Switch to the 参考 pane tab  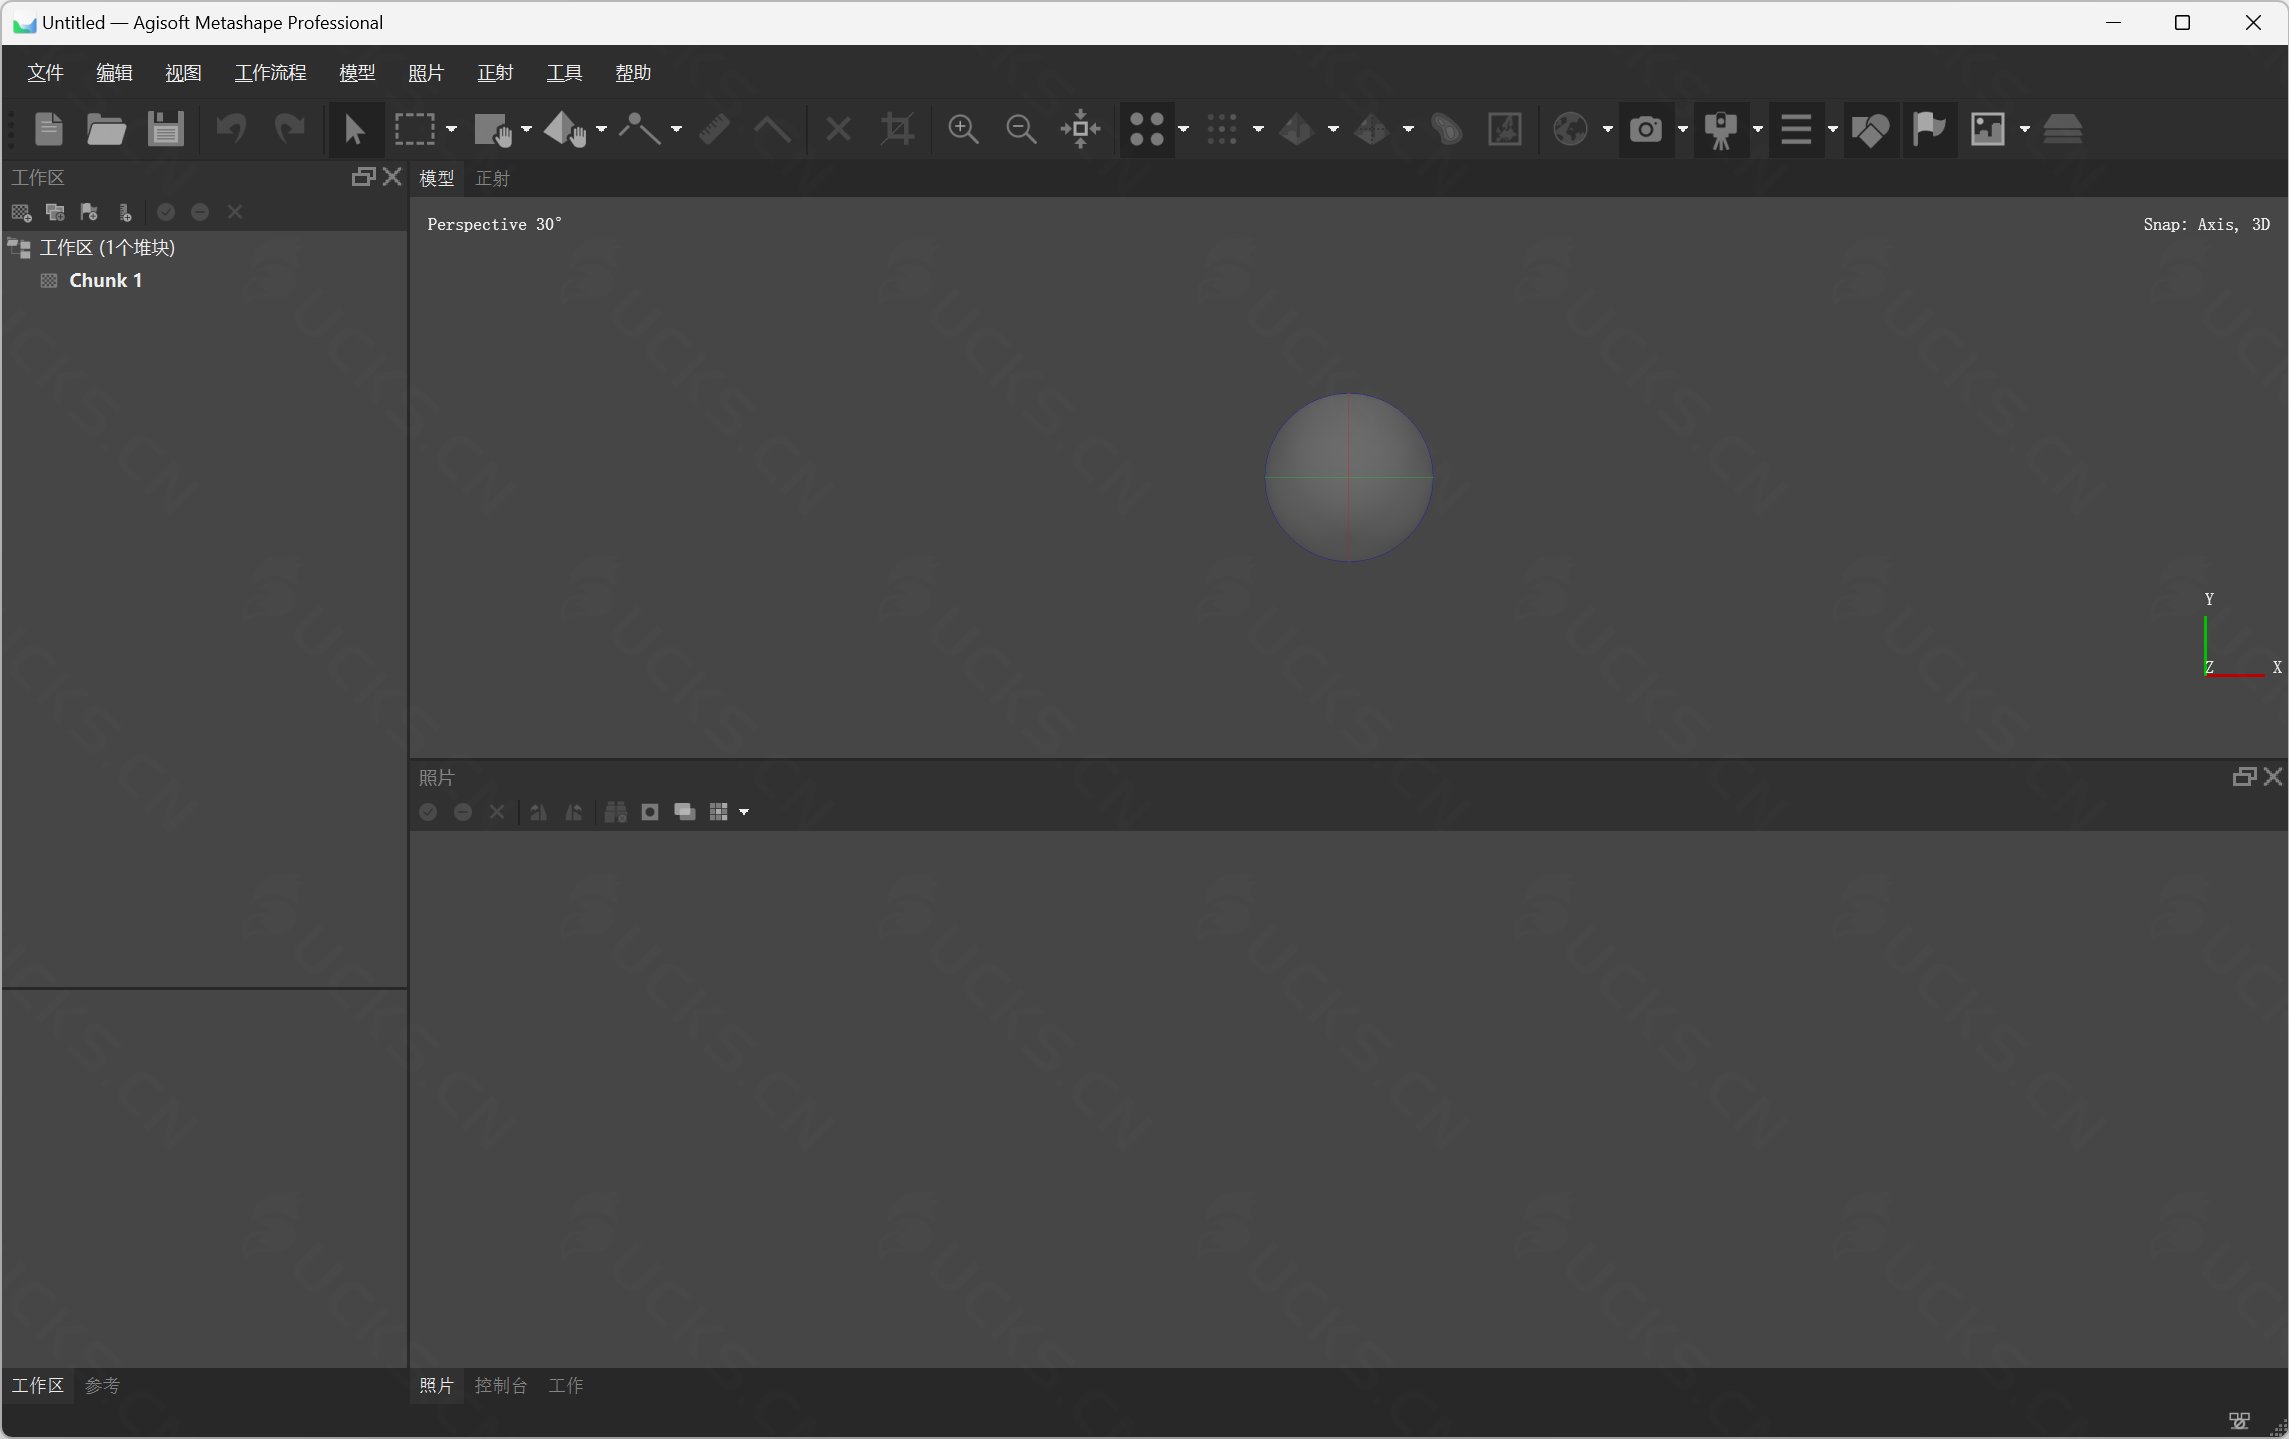(102, 1385)
